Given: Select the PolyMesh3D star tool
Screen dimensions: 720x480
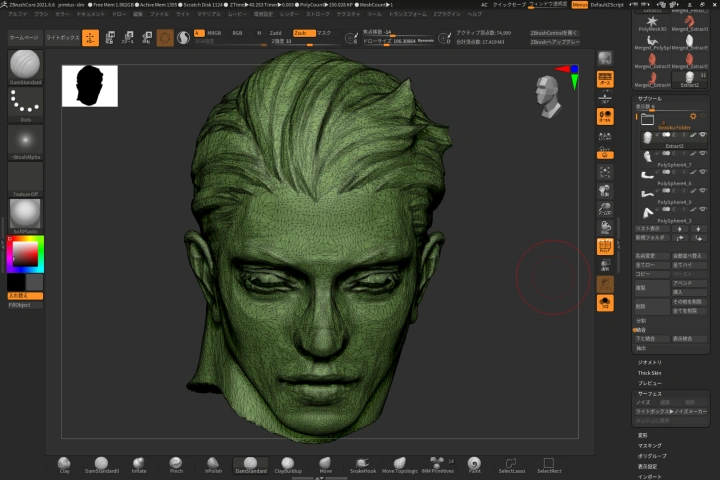Looking at the screenshot, I should [652, 24].
